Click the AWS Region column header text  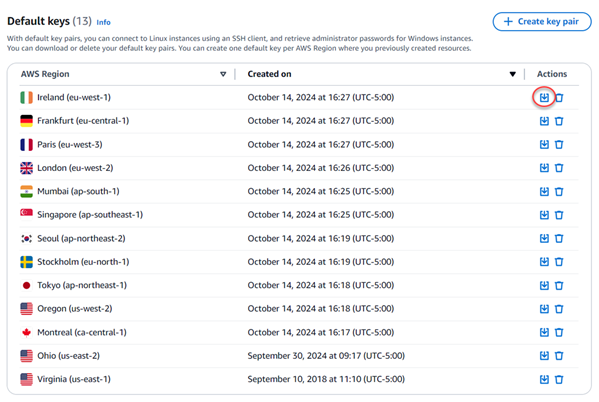tap(45, 74)
